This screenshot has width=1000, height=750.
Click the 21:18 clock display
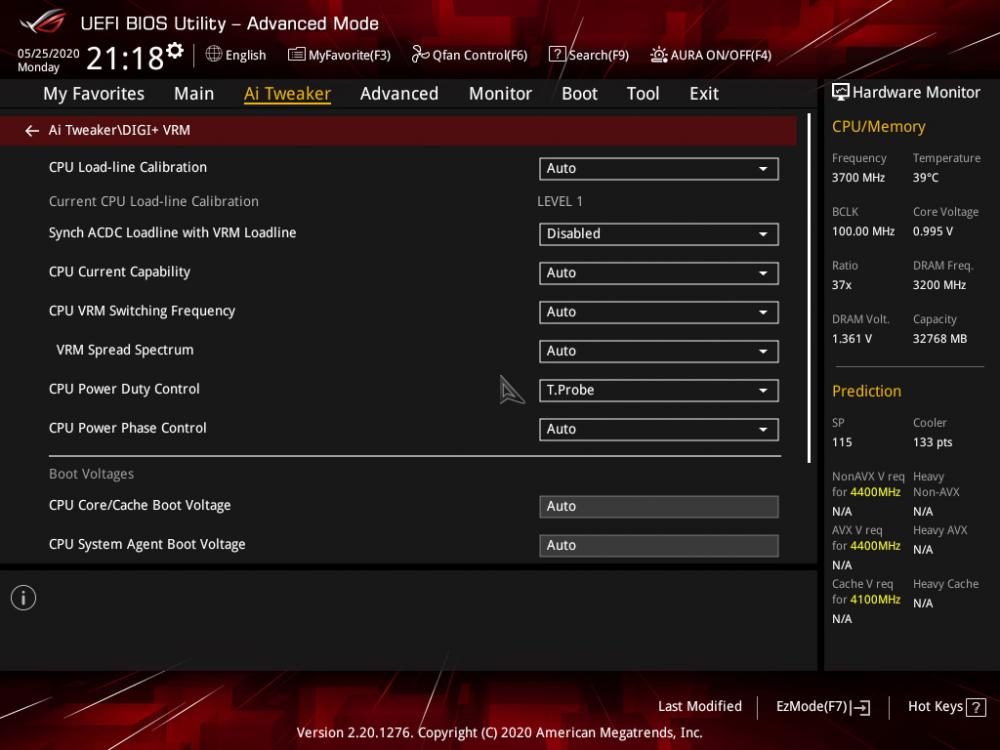[125, 58]
